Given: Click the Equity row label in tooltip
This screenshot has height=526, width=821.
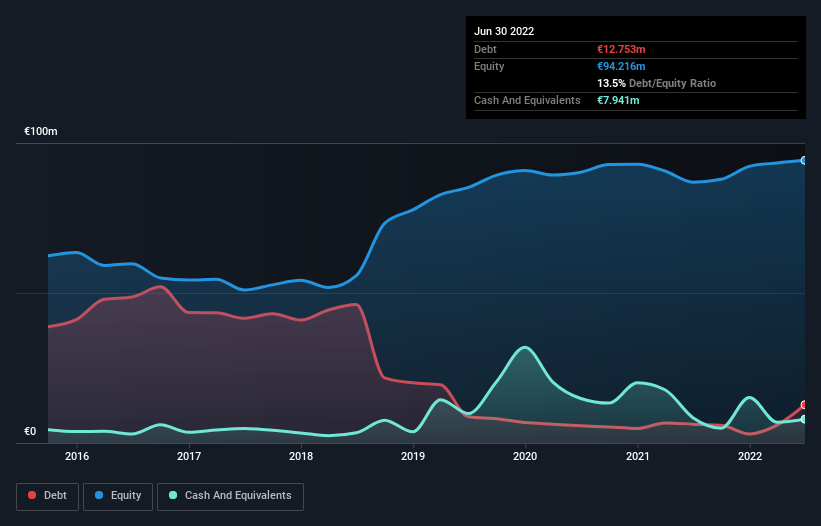Looking at the screenshot, I should tap(489, 66).
